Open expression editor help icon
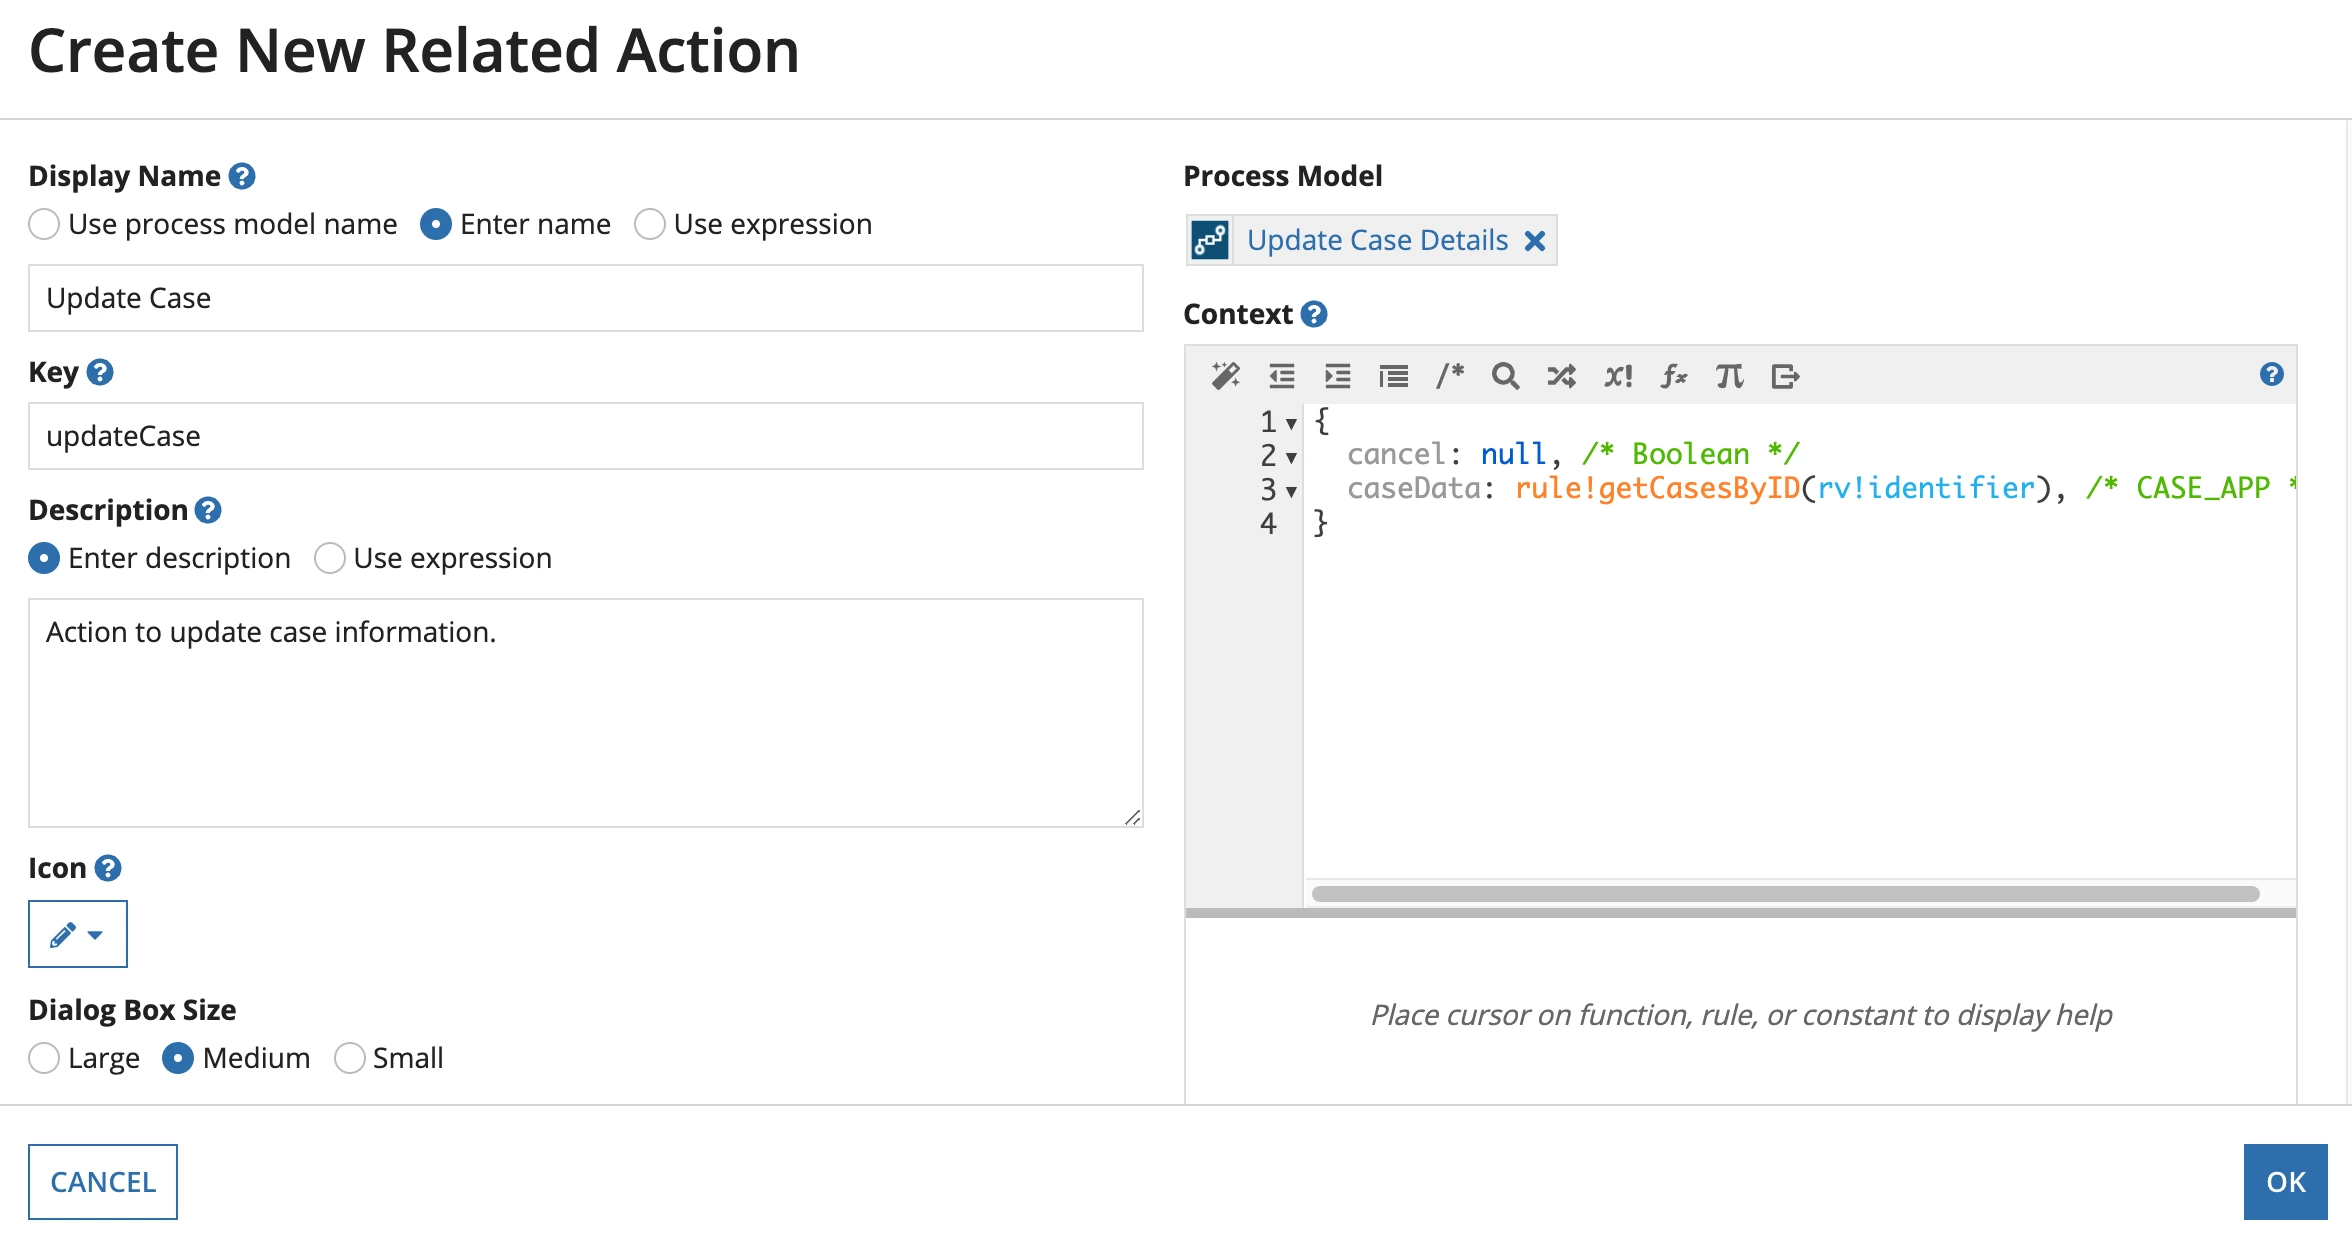The width and height of the screenshot is (2352, 1254). (x=2272, y=374)
